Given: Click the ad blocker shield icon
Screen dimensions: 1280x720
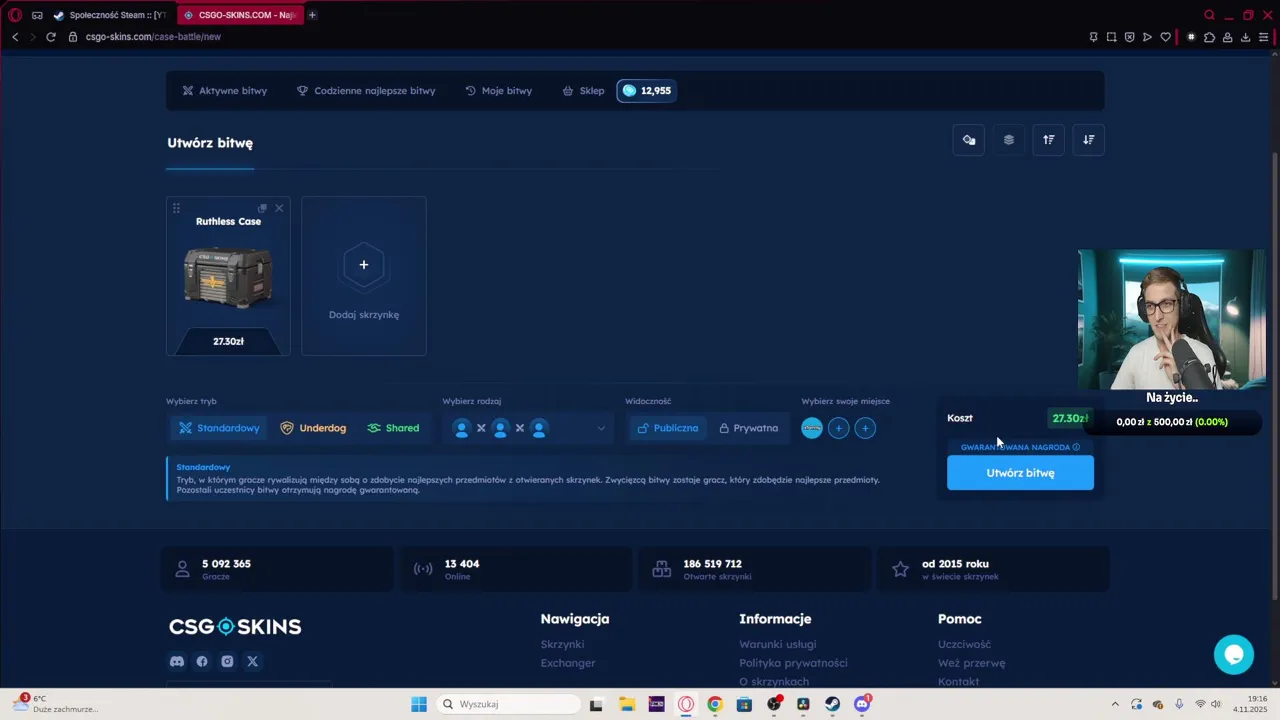Looking at the screenshot, I should pyautogui.click(x=1129, y=37).
